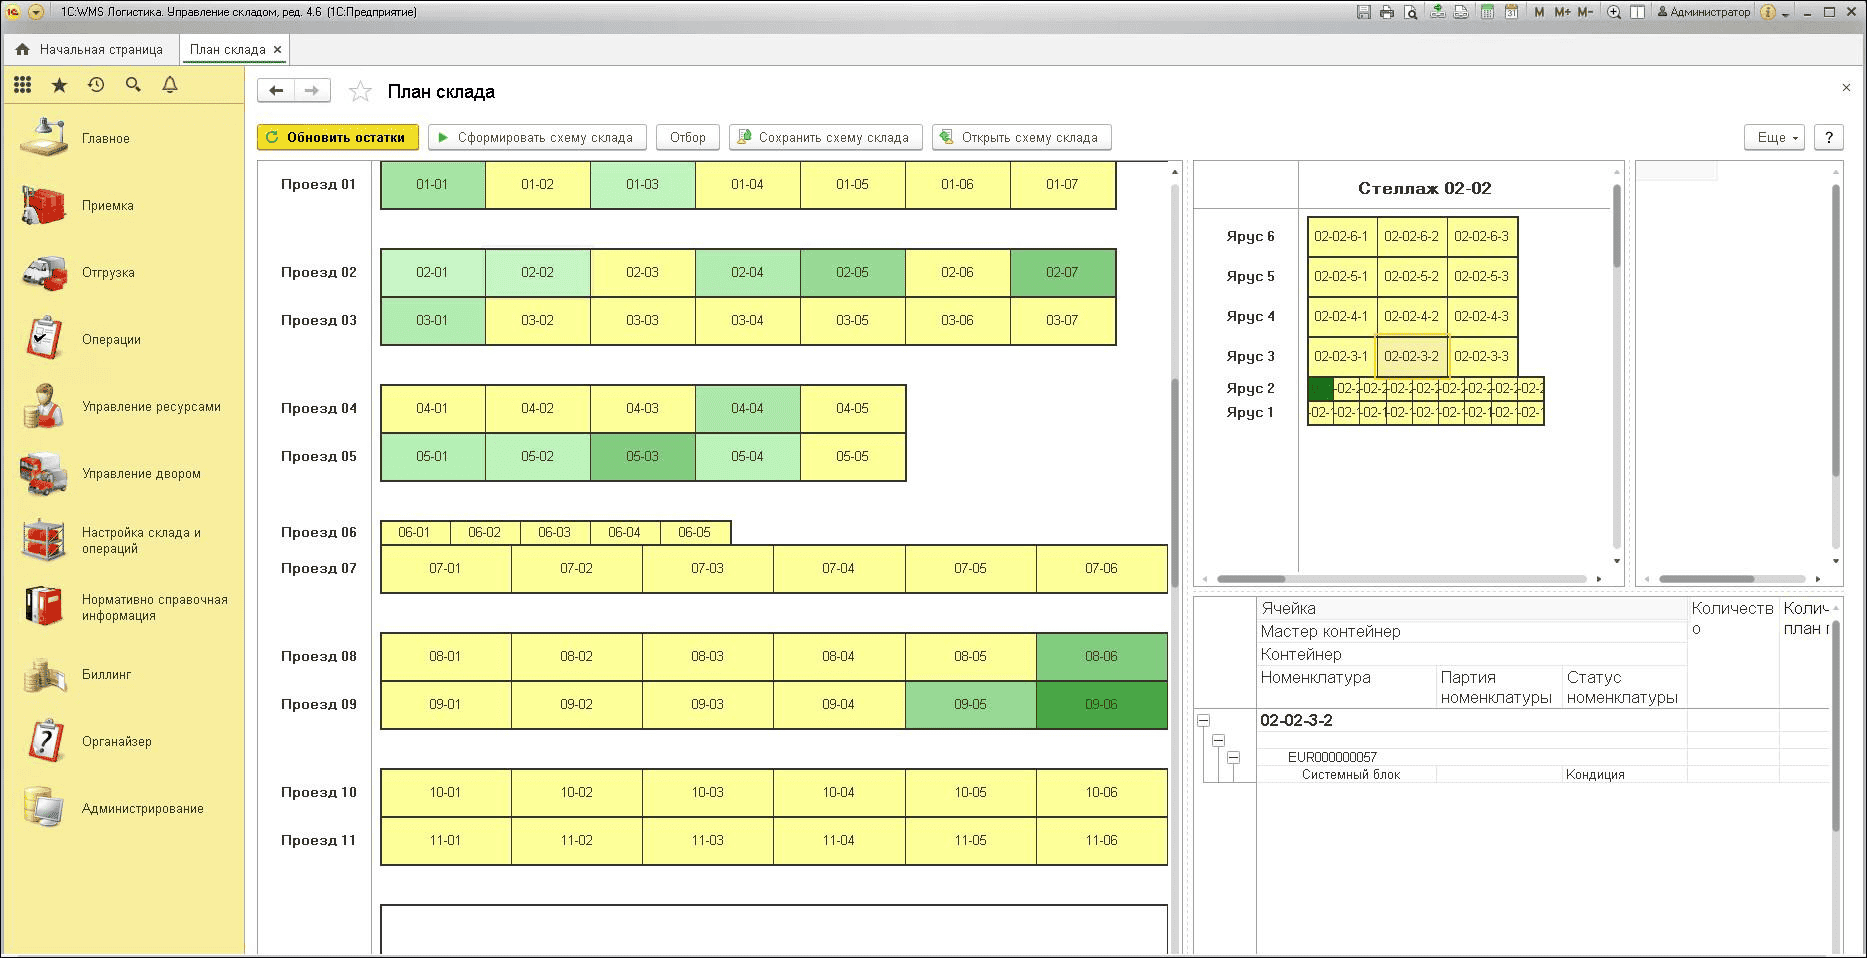
Task: Open the Еще dropdown menu
Action: (1774, 138)
